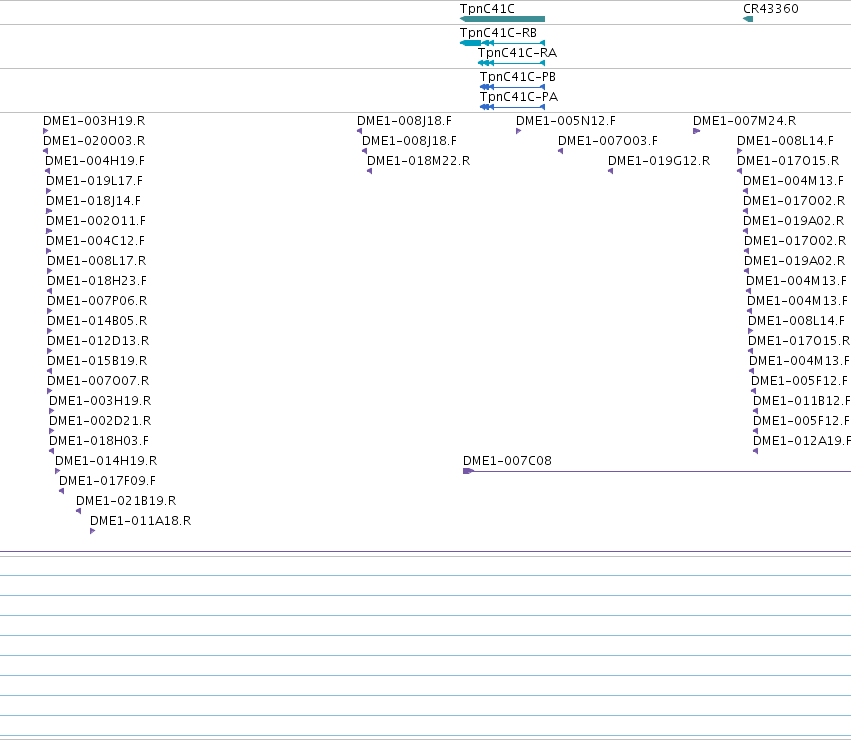Select DME1-018M22.R label
Image resolution: width=851 pixels, height=740 pixels.
pyautogui.click(x=418, y=161)
